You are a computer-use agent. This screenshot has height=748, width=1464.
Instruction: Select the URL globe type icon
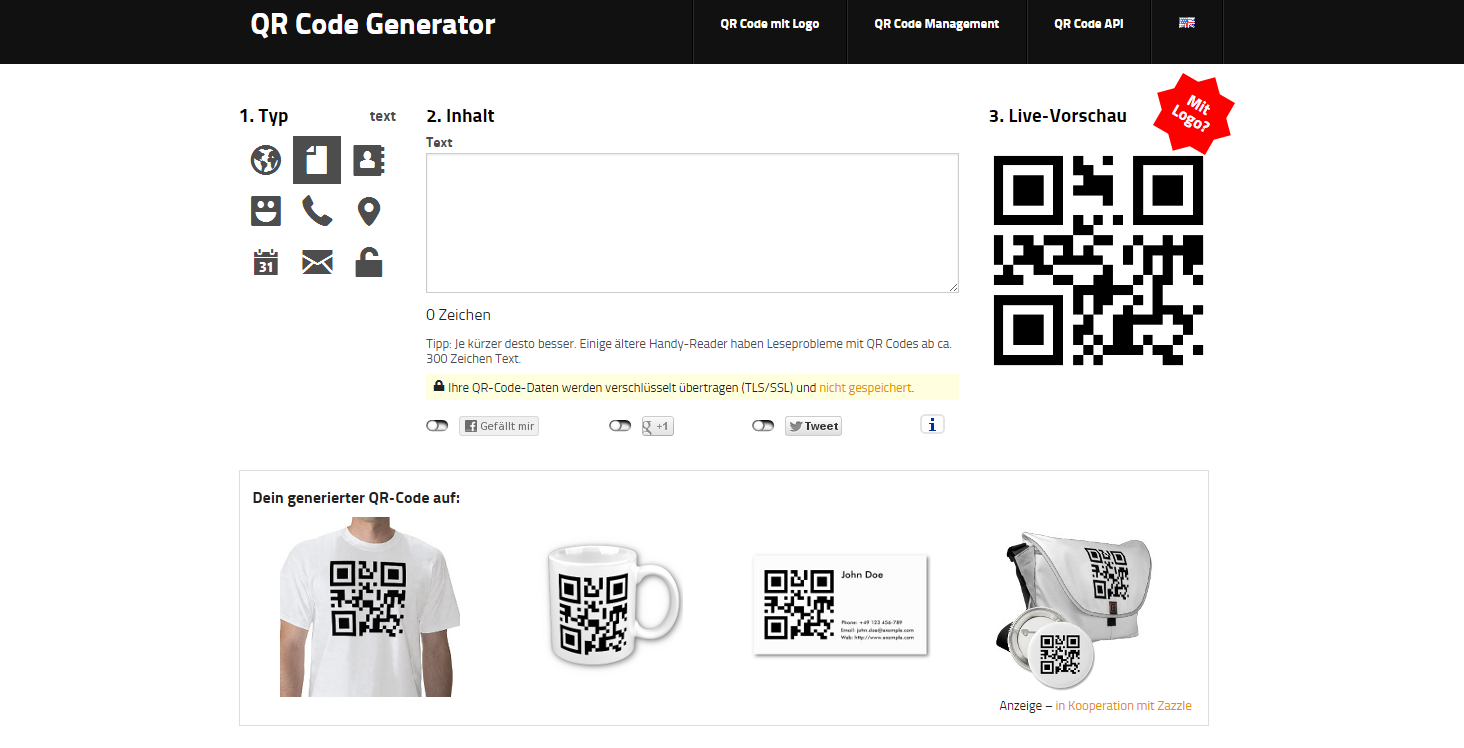click(x=266, y=160)
